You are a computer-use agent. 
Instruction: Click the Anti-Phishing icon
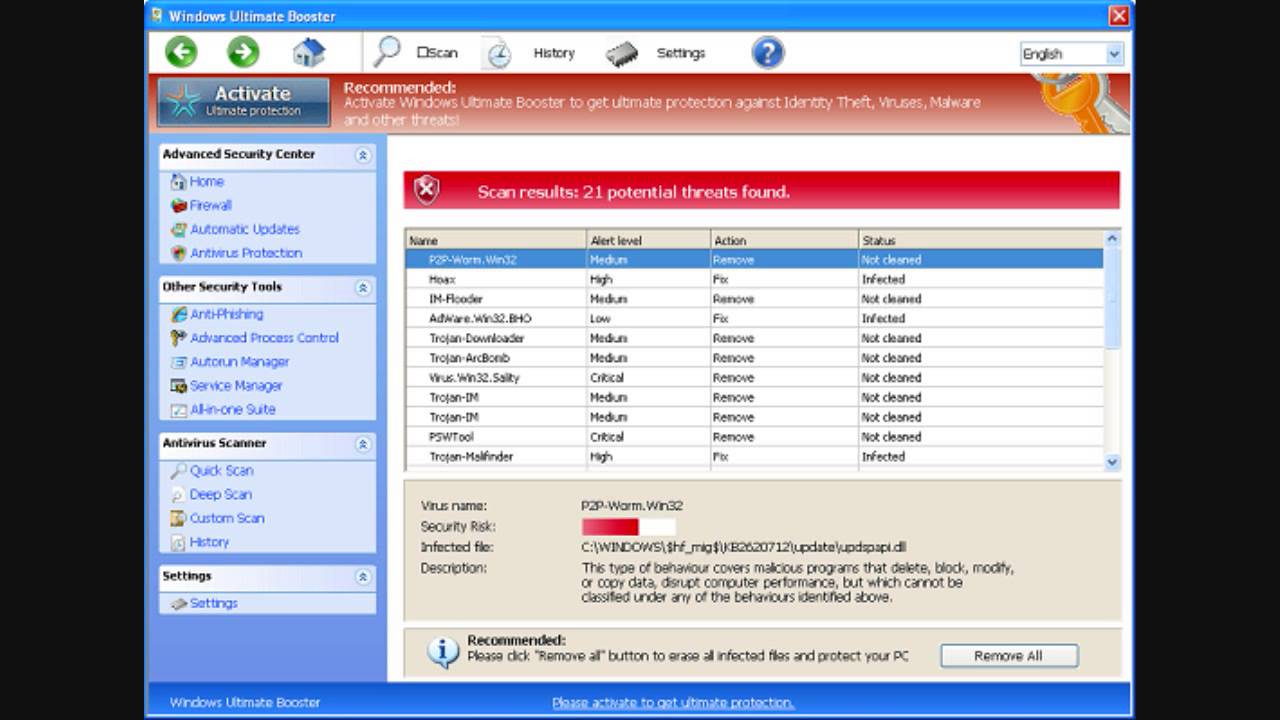tap(178, 314)
